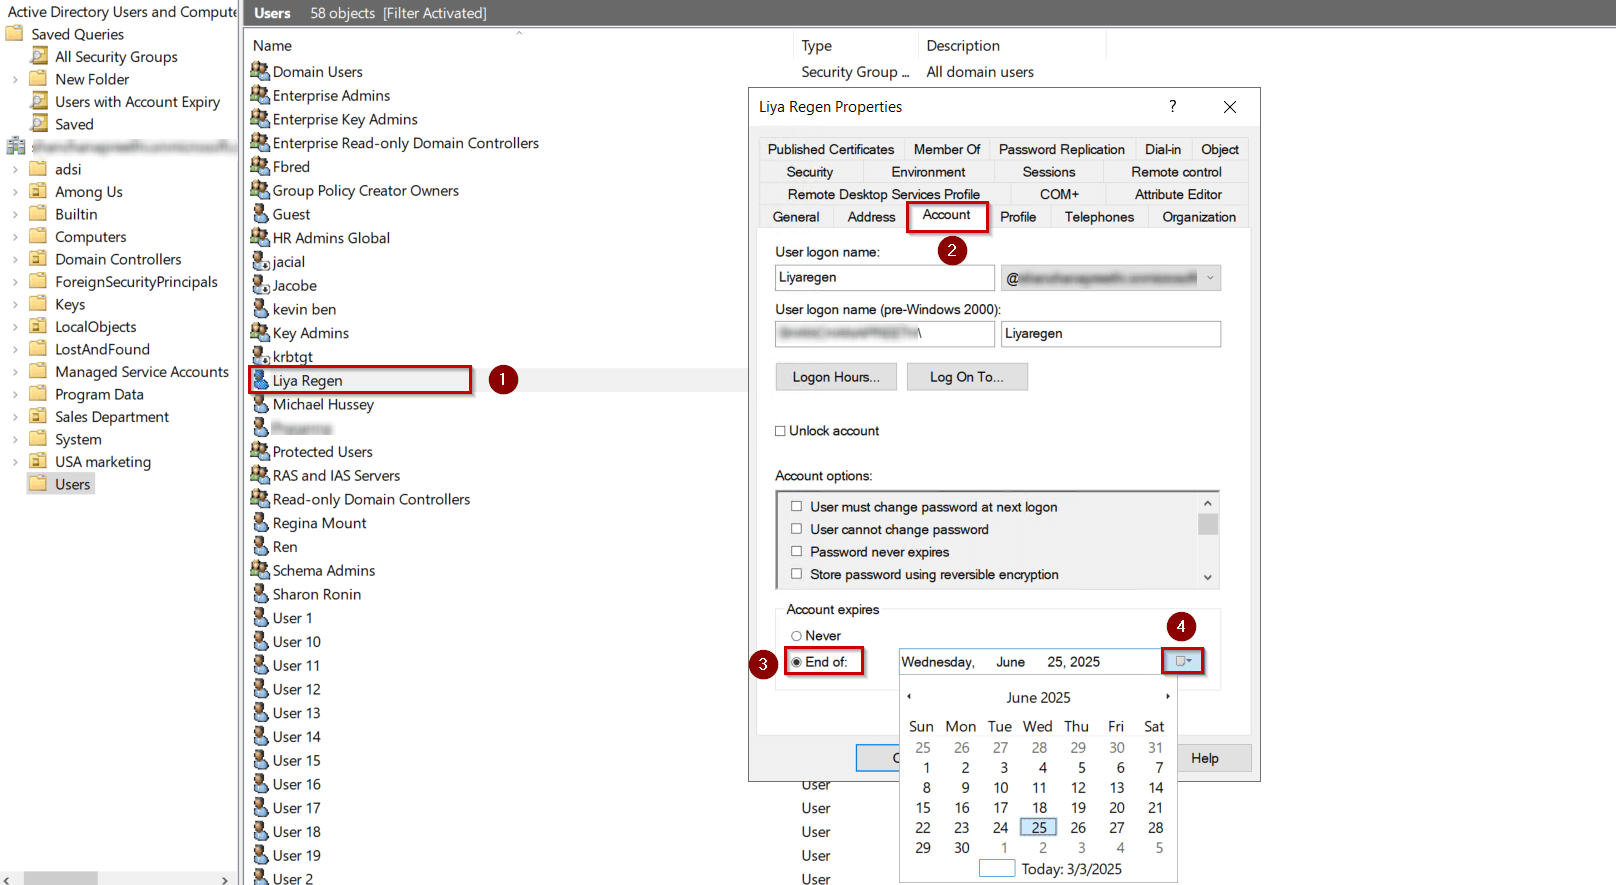Expand the New Folder tree node

click(15, 79)
